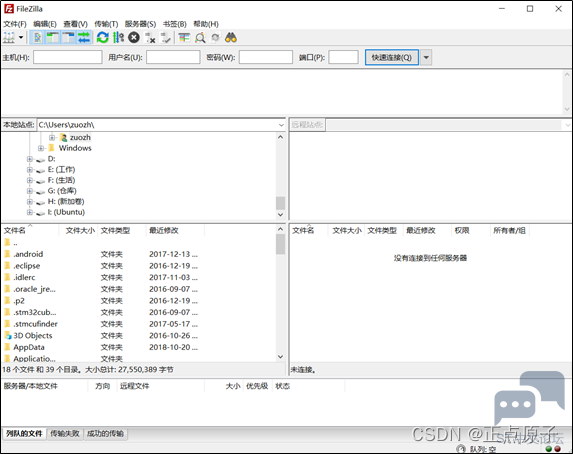
Task: Expand the I: (Ubuntu) drive node
Action: [30, 212]
